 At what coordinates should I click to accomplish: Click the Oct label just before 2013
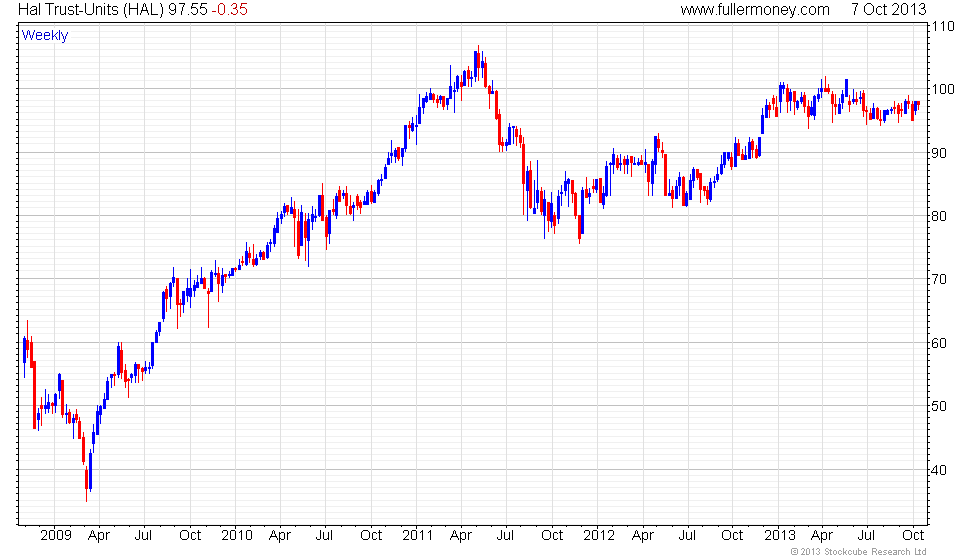coord(732,536)
